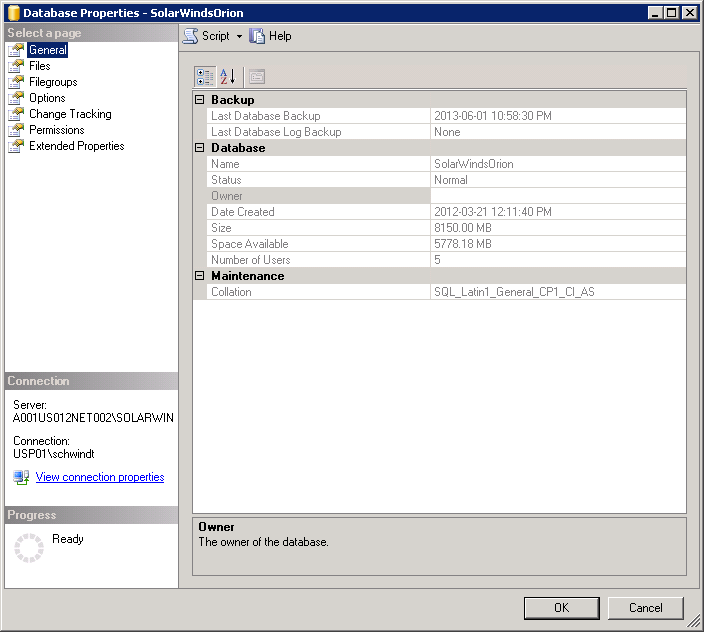Click the Script scroll icon
Screen dimensions: 704x632
(190, 36)
